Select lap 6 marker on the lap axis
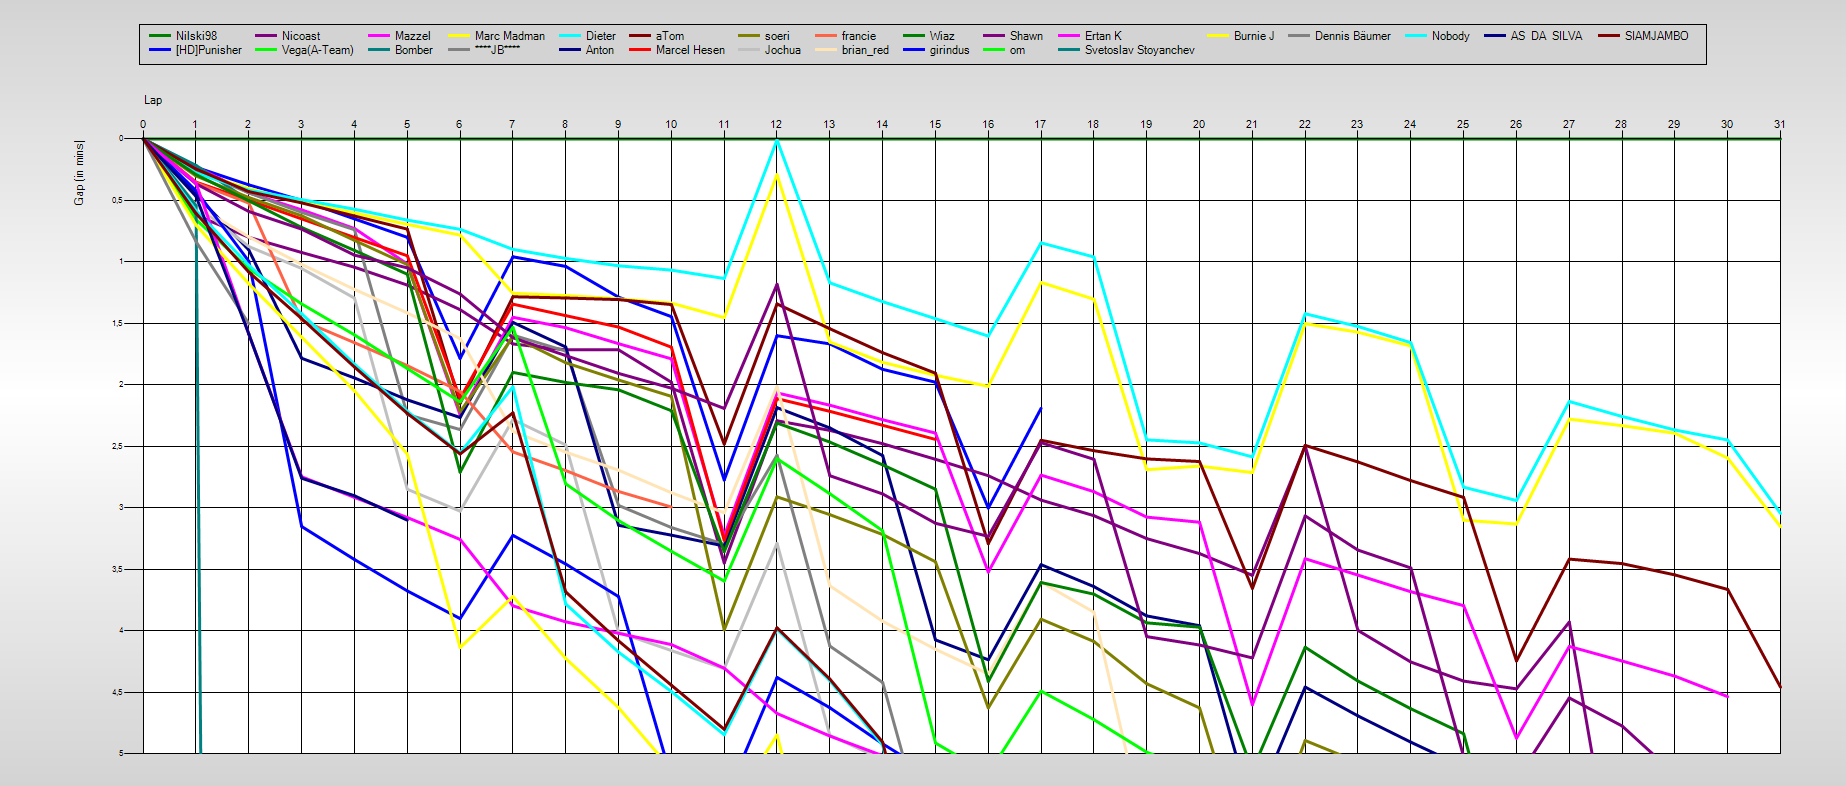This screenshot has height=786, width=1846. [459, 124]
